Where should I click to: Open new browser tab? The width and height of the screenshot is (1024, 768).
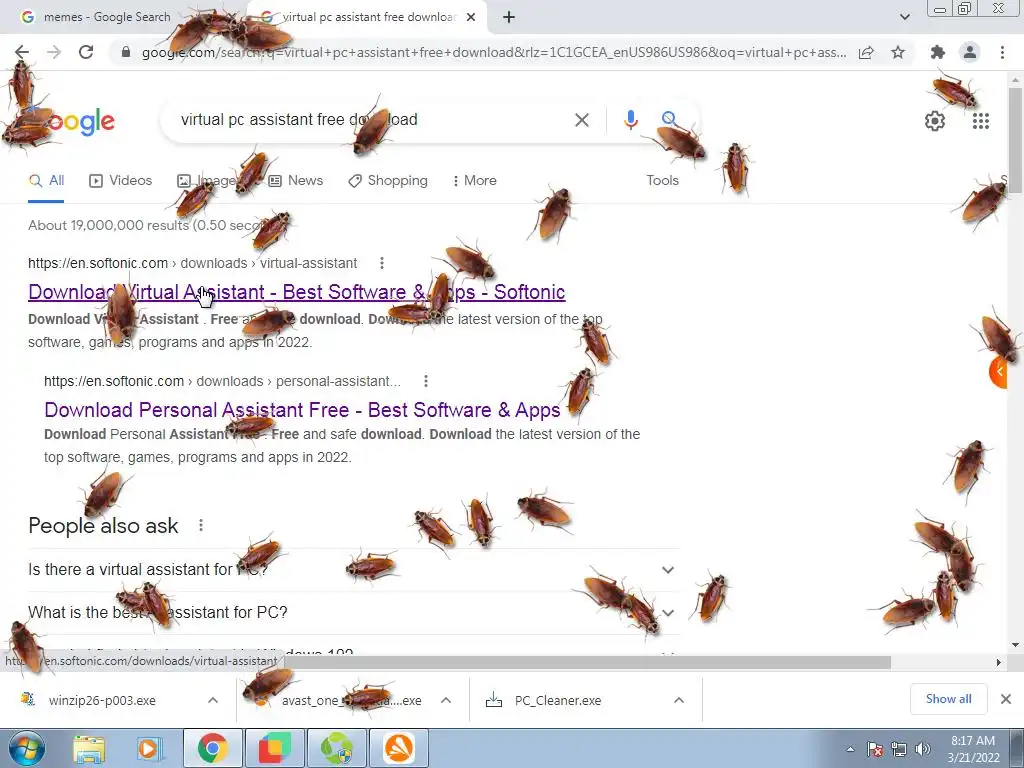tap(509, 17)
